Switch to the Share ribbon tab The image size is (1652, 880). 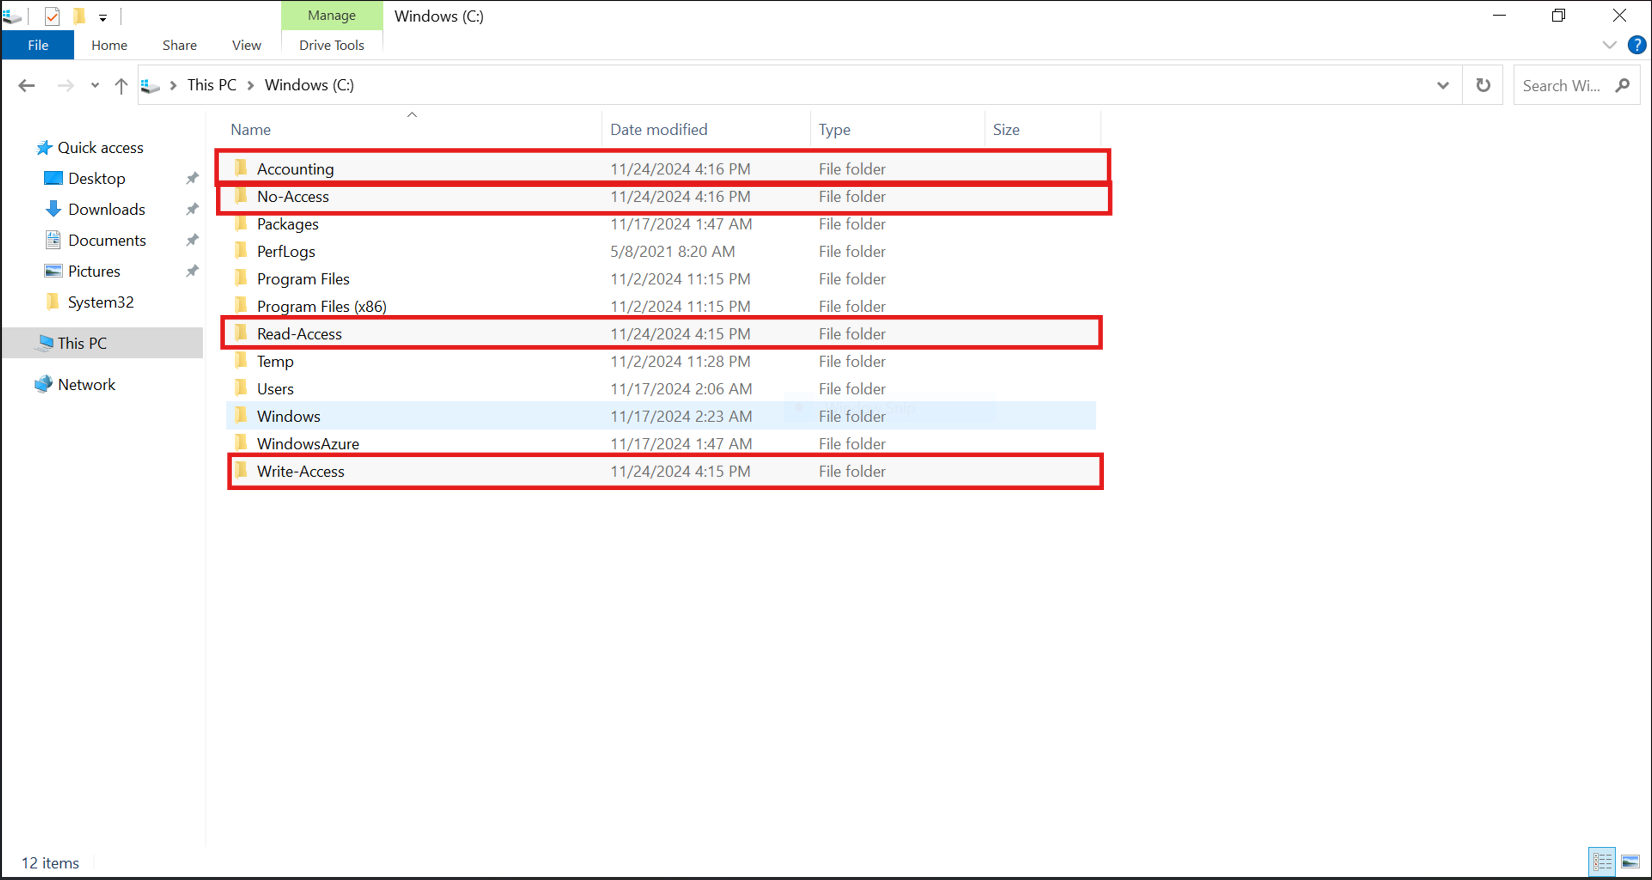click(x=179, y=45)
